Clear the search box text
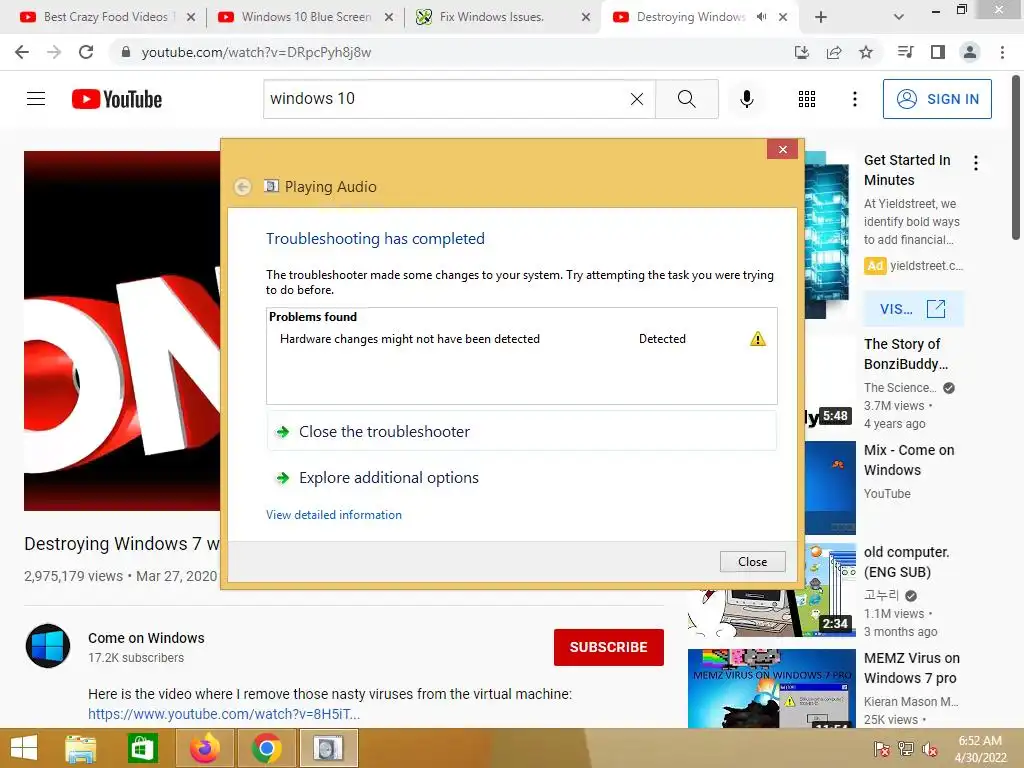Screen dimensions: 1024x768 [637, 99]
